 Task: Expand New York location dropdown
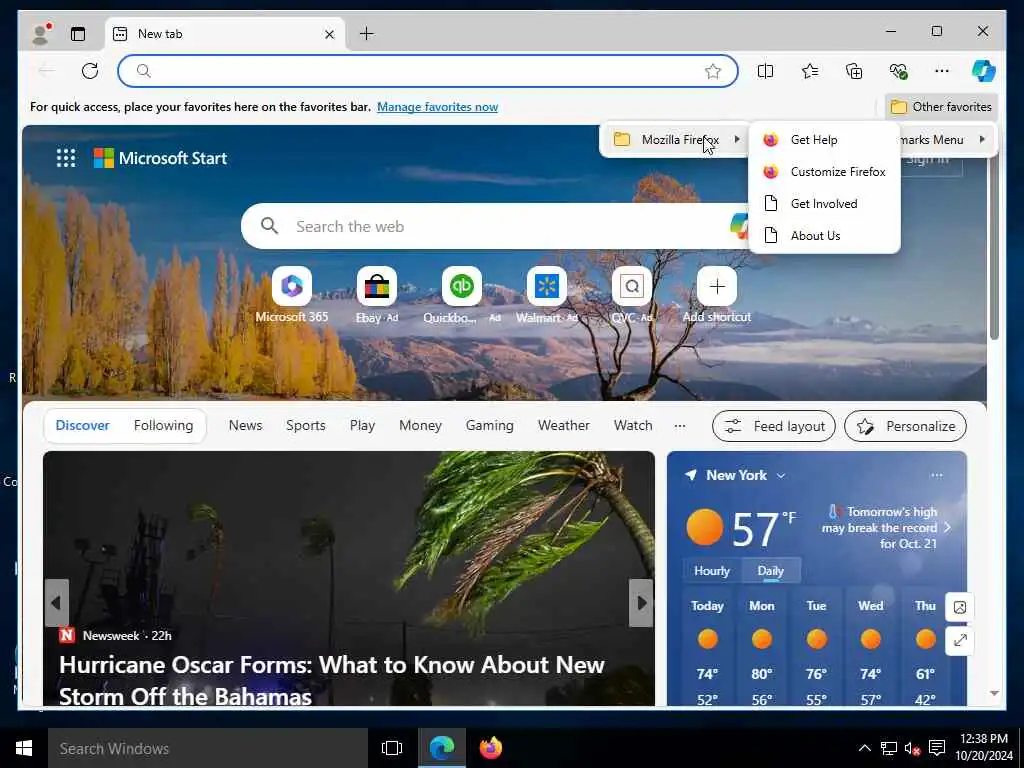pos(781,475)
